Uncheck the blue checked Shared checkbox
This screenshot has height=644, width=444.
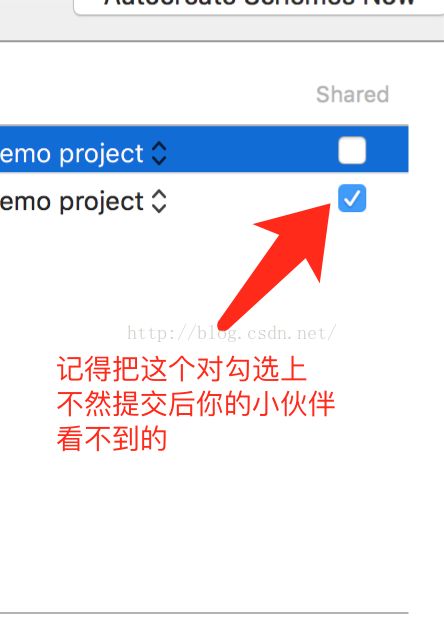pyautogui.click(x=352, y=198)
